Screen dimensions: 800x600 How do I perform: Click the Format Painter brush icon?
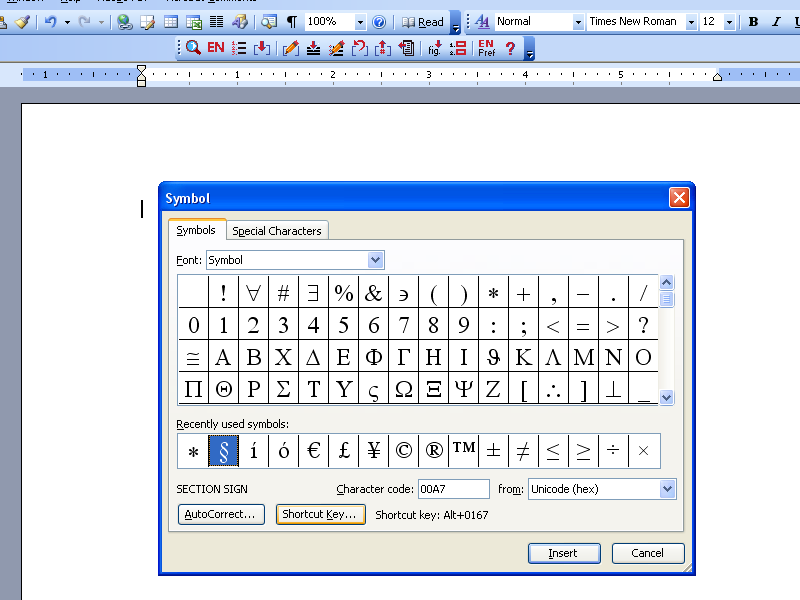click(22, 22)
